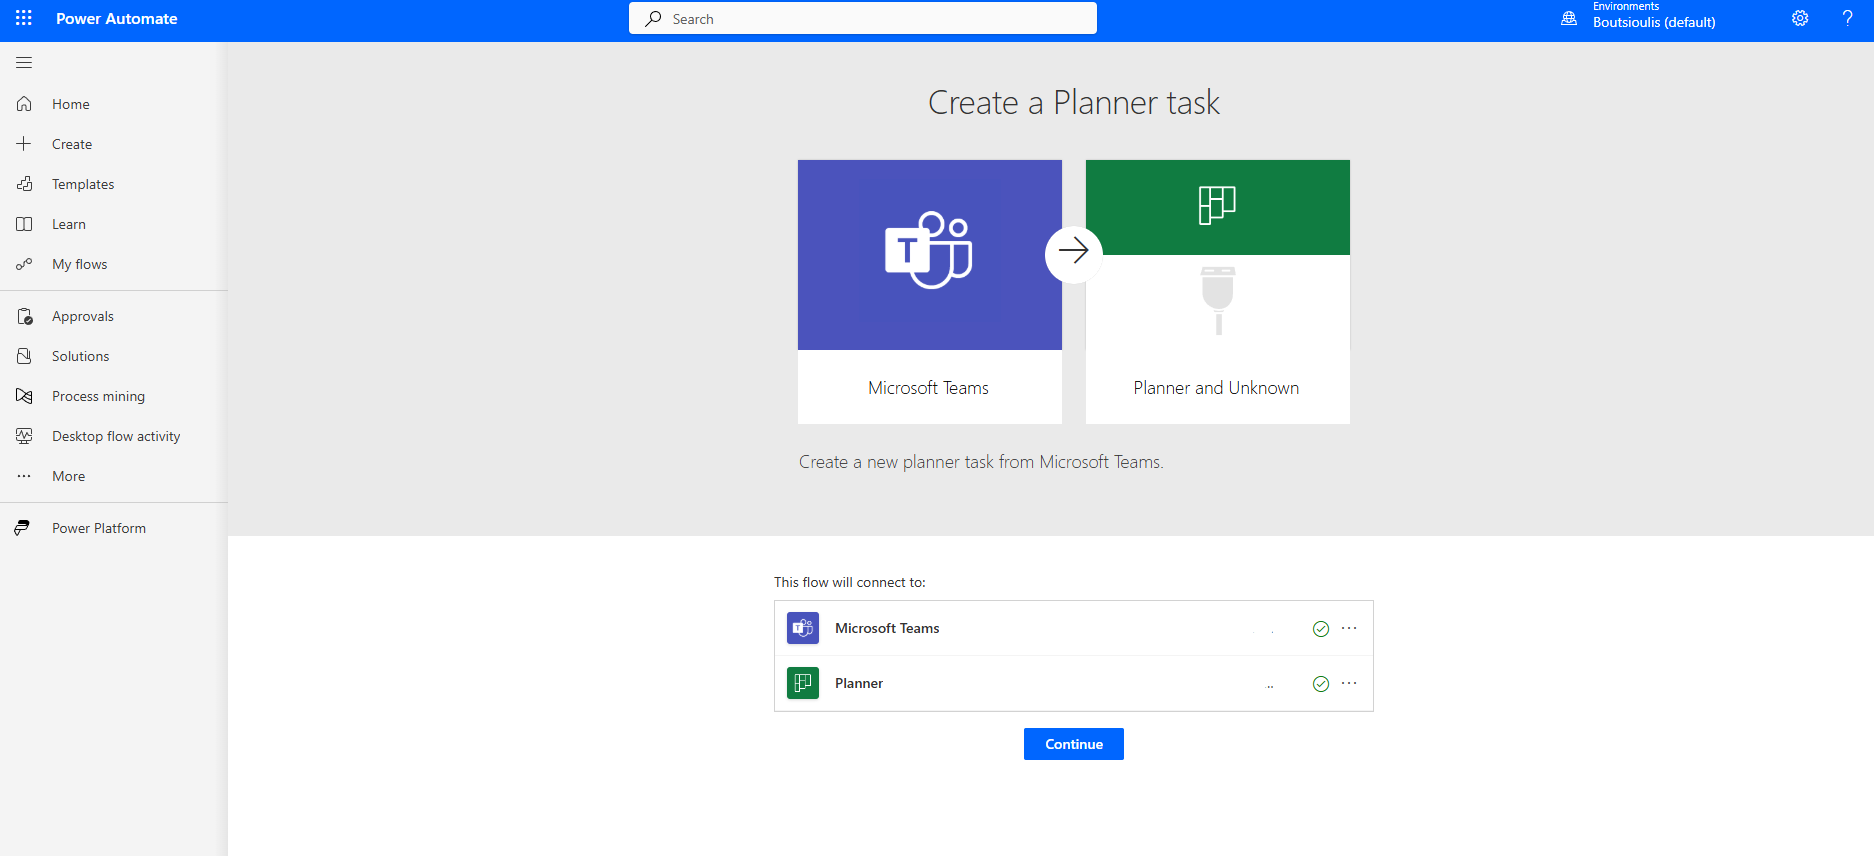1874x856 pixels.
Task: Click the Continue button
Action: coord(1074,744)
